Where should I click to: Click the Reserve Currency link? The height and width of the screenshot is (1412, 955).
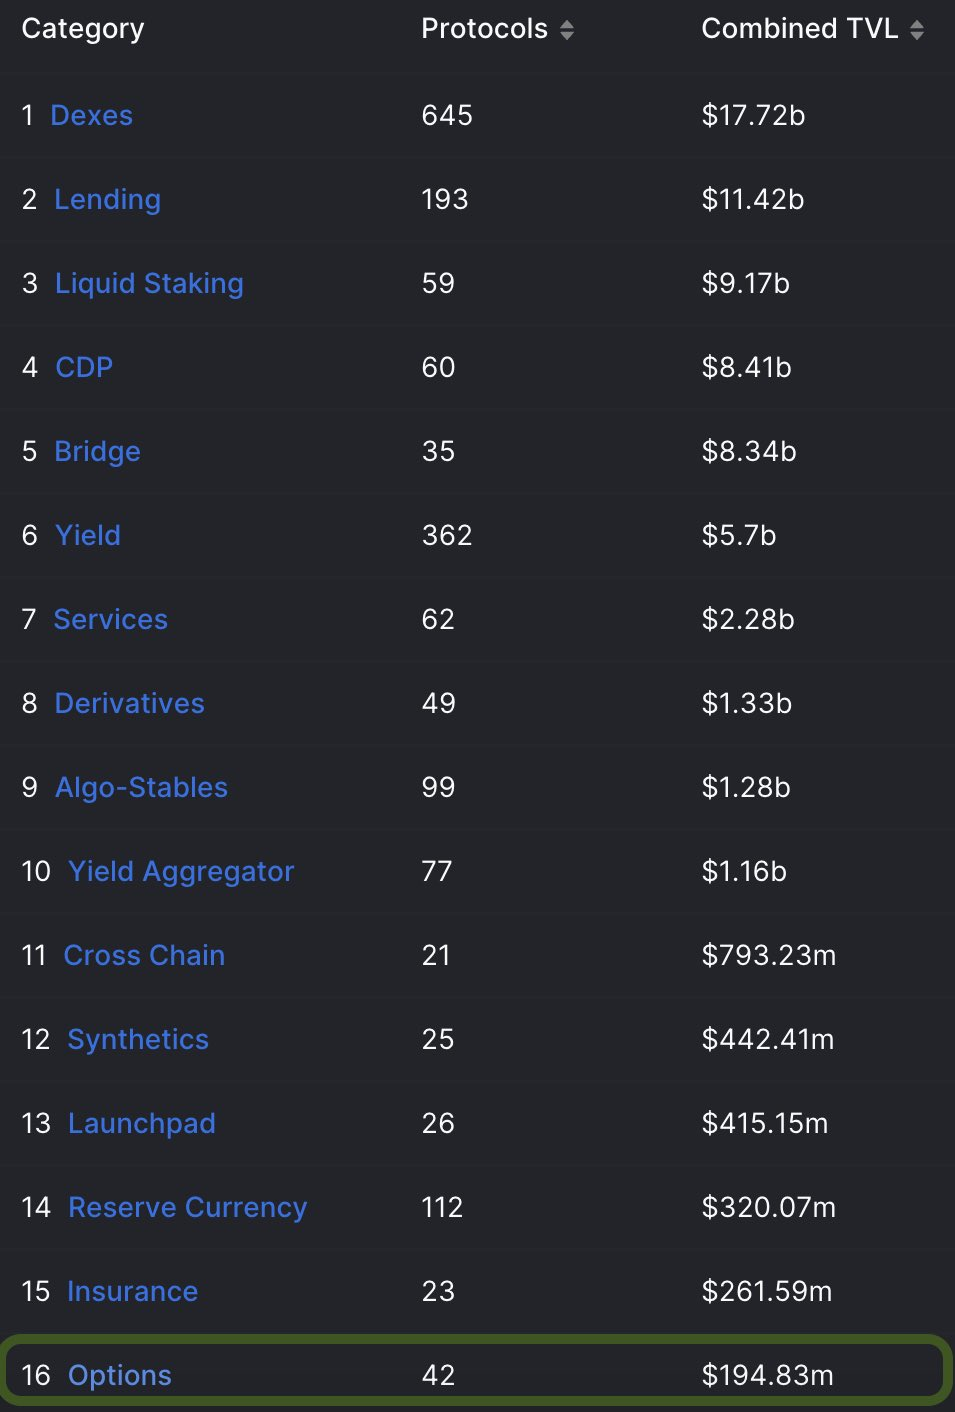(x=187, y=1207)
